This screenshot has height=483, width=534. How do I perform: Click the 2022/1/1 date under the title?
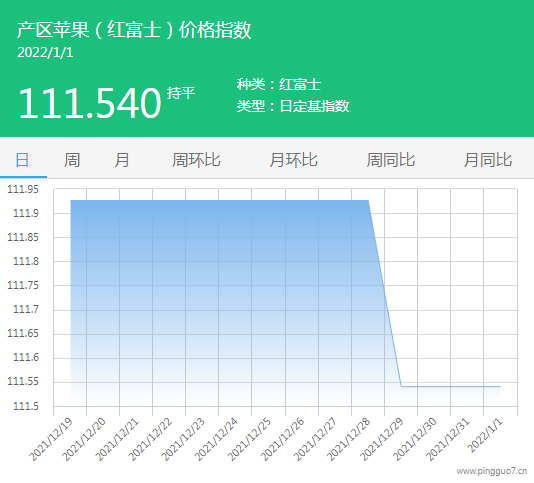click(x=45, y=52)
